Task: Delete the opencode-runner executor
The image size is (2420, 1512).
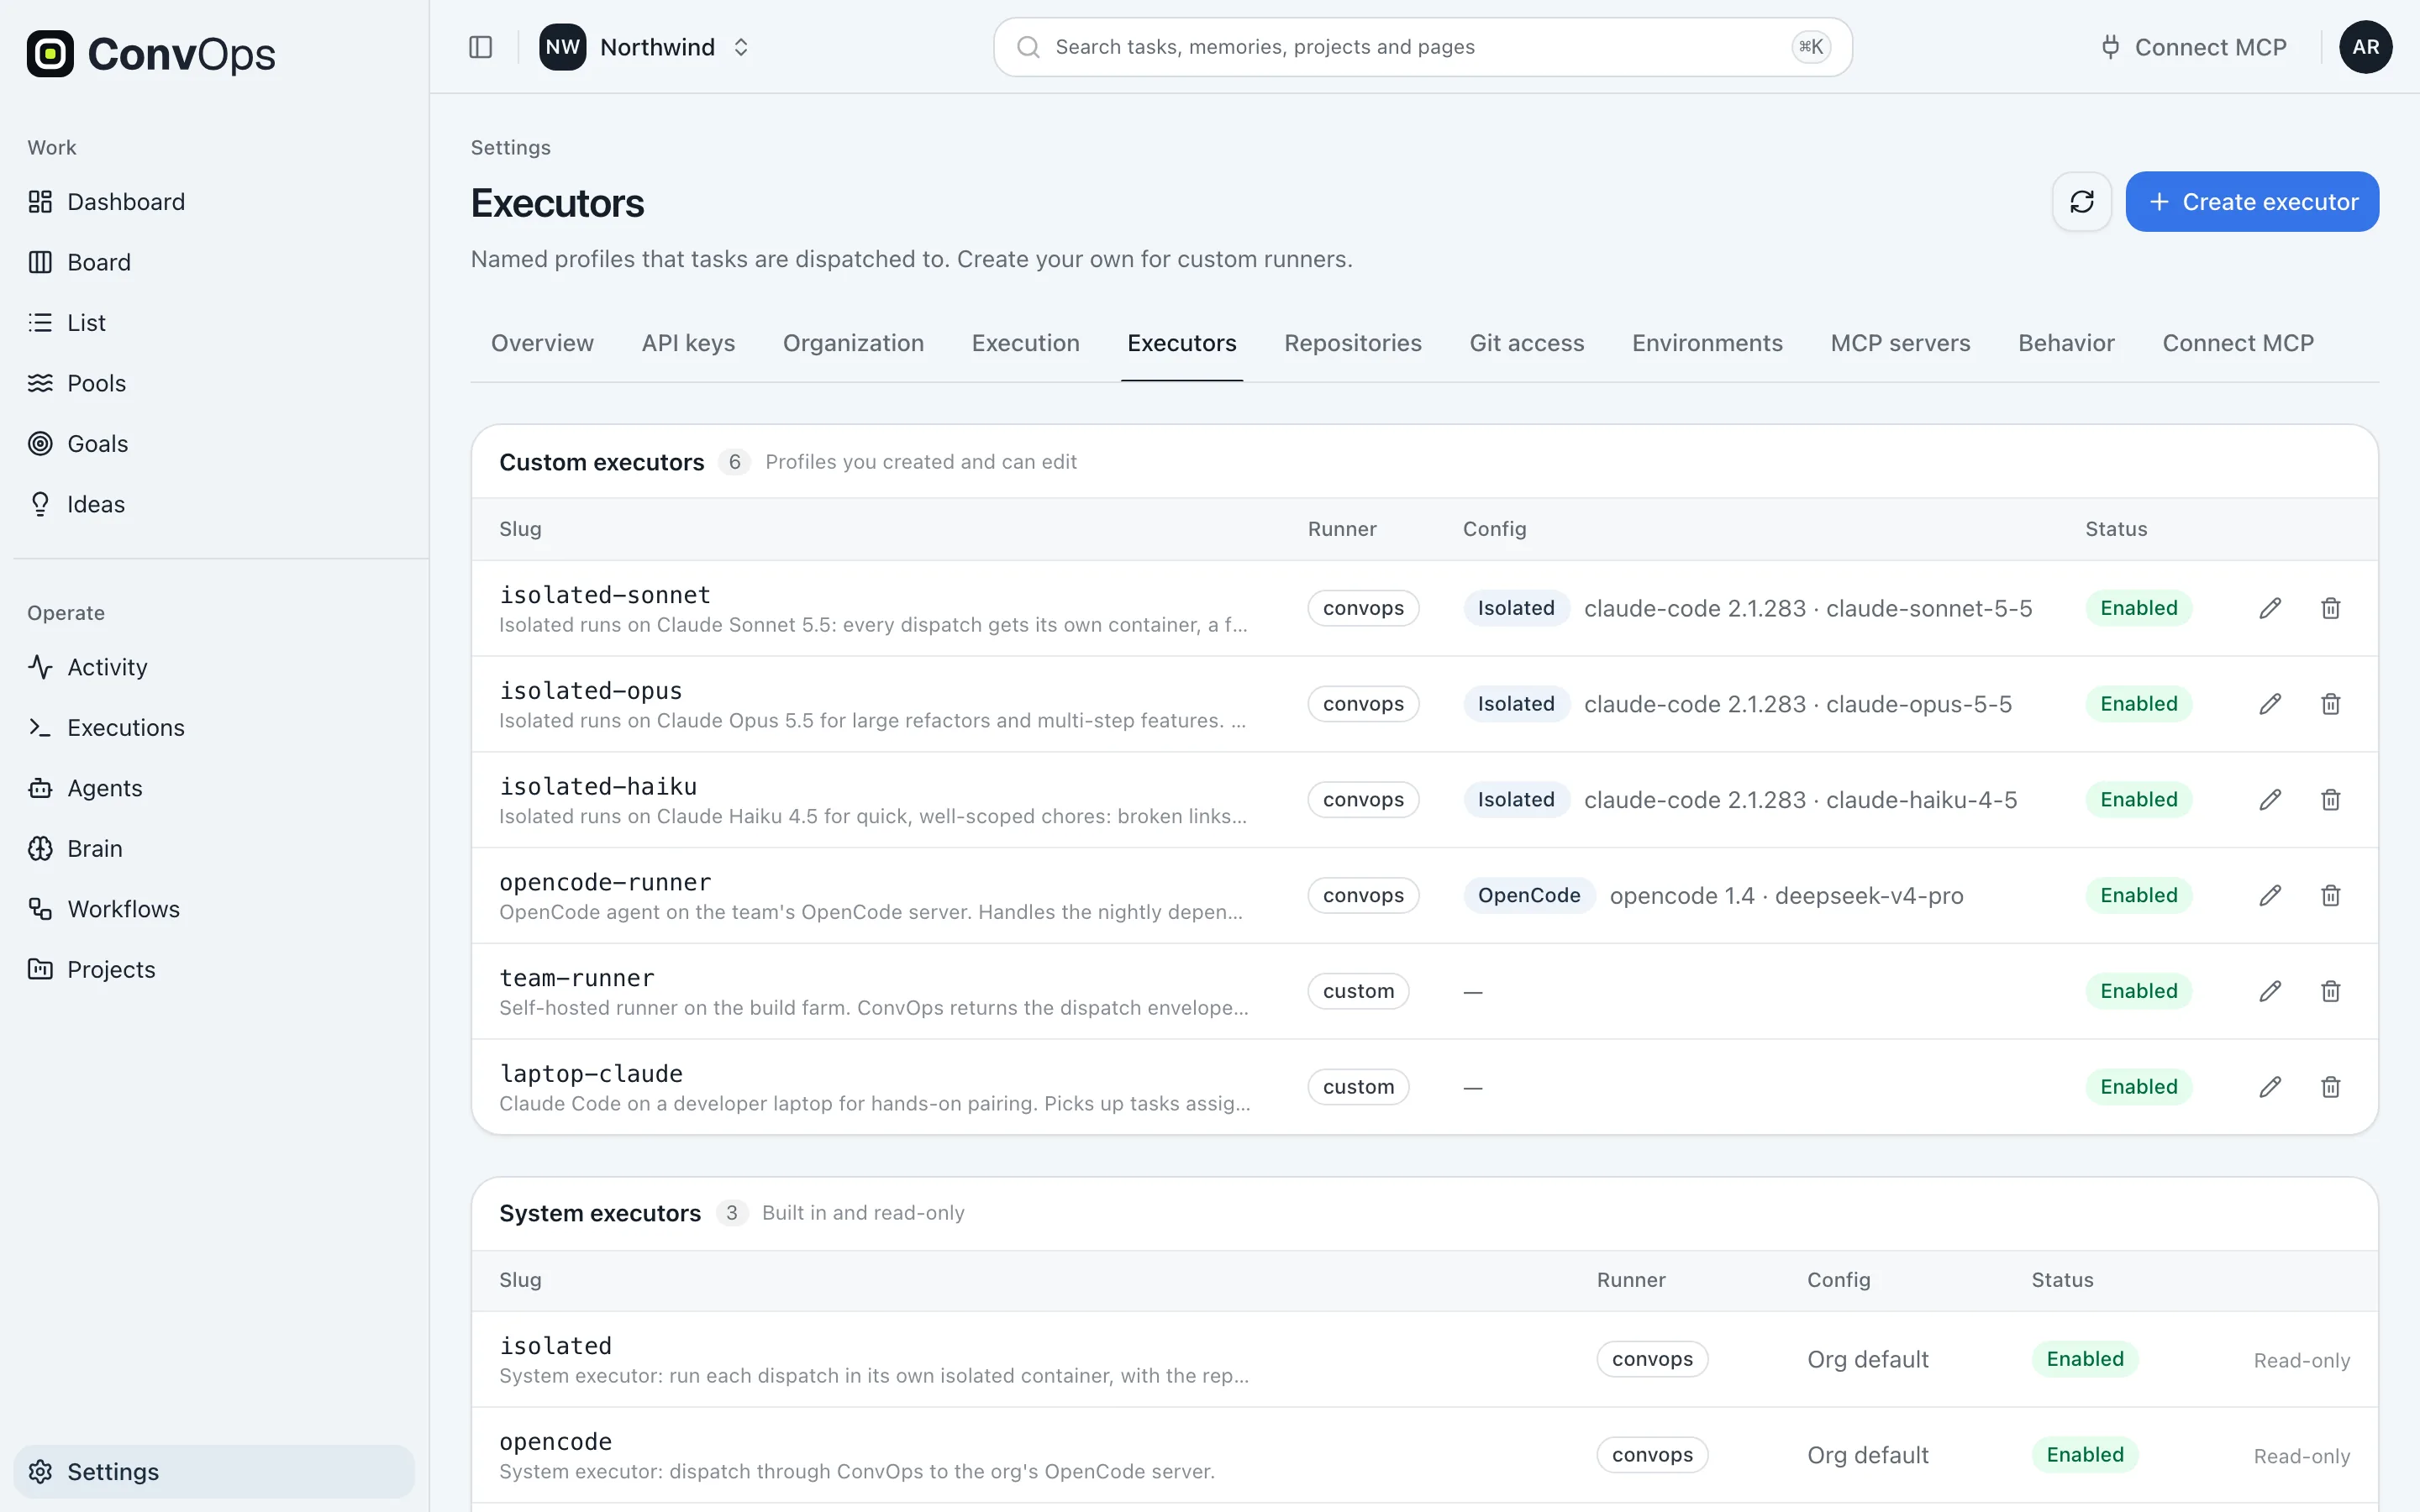Action: pyautogui.click(x=2331, y=895)
